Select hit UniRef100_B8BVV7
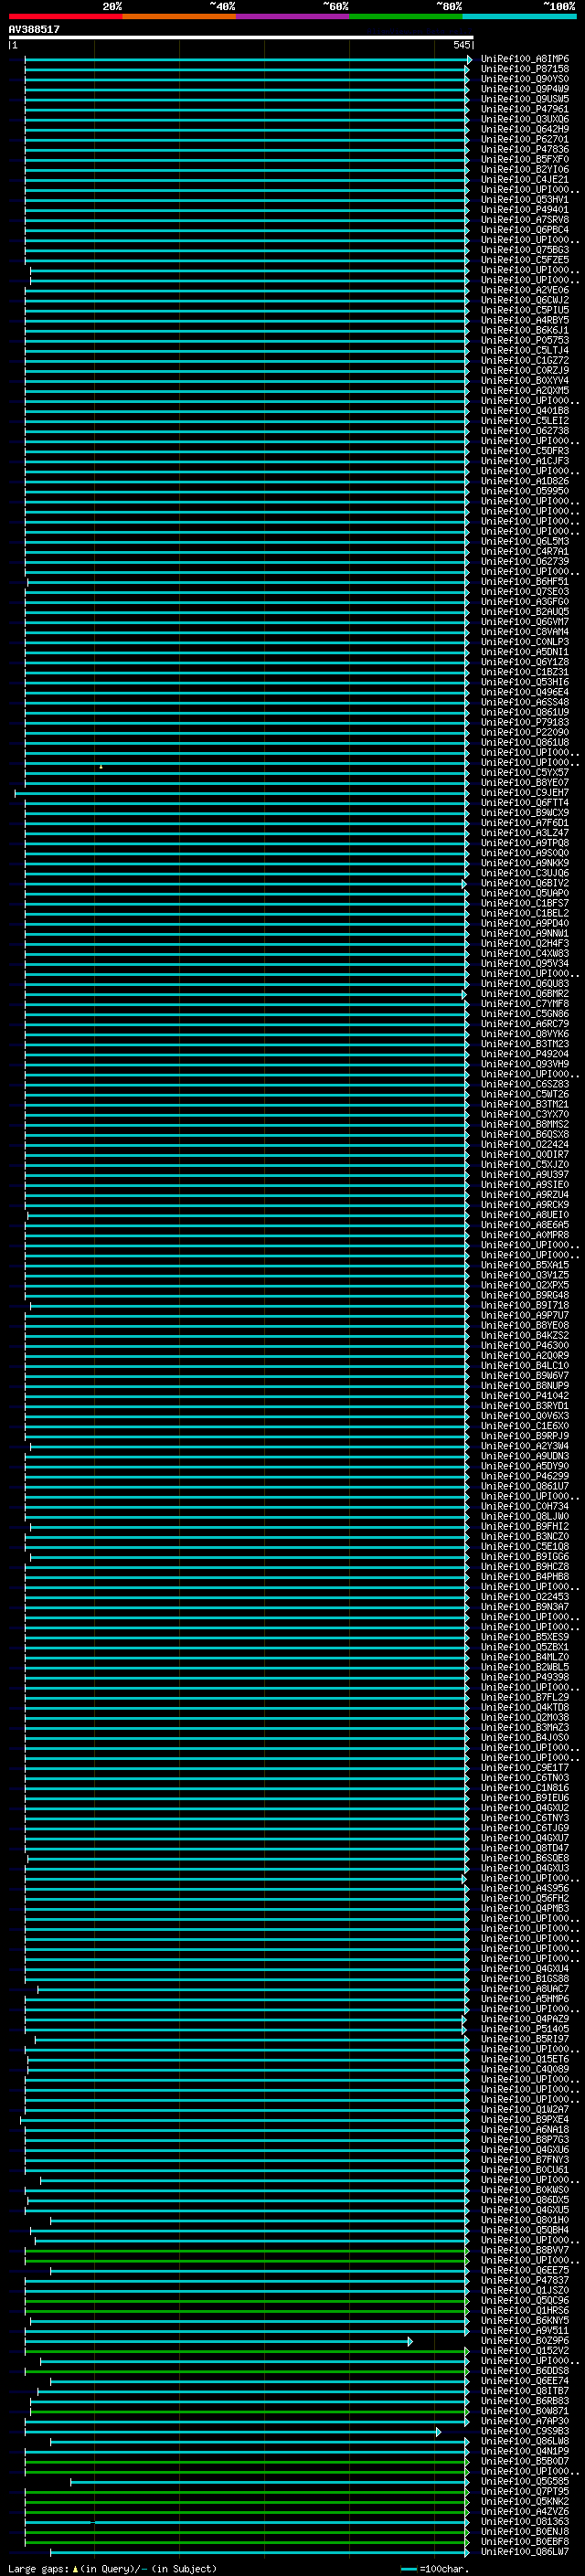This screenshot has height=2576, width=585. point(525,2250)
